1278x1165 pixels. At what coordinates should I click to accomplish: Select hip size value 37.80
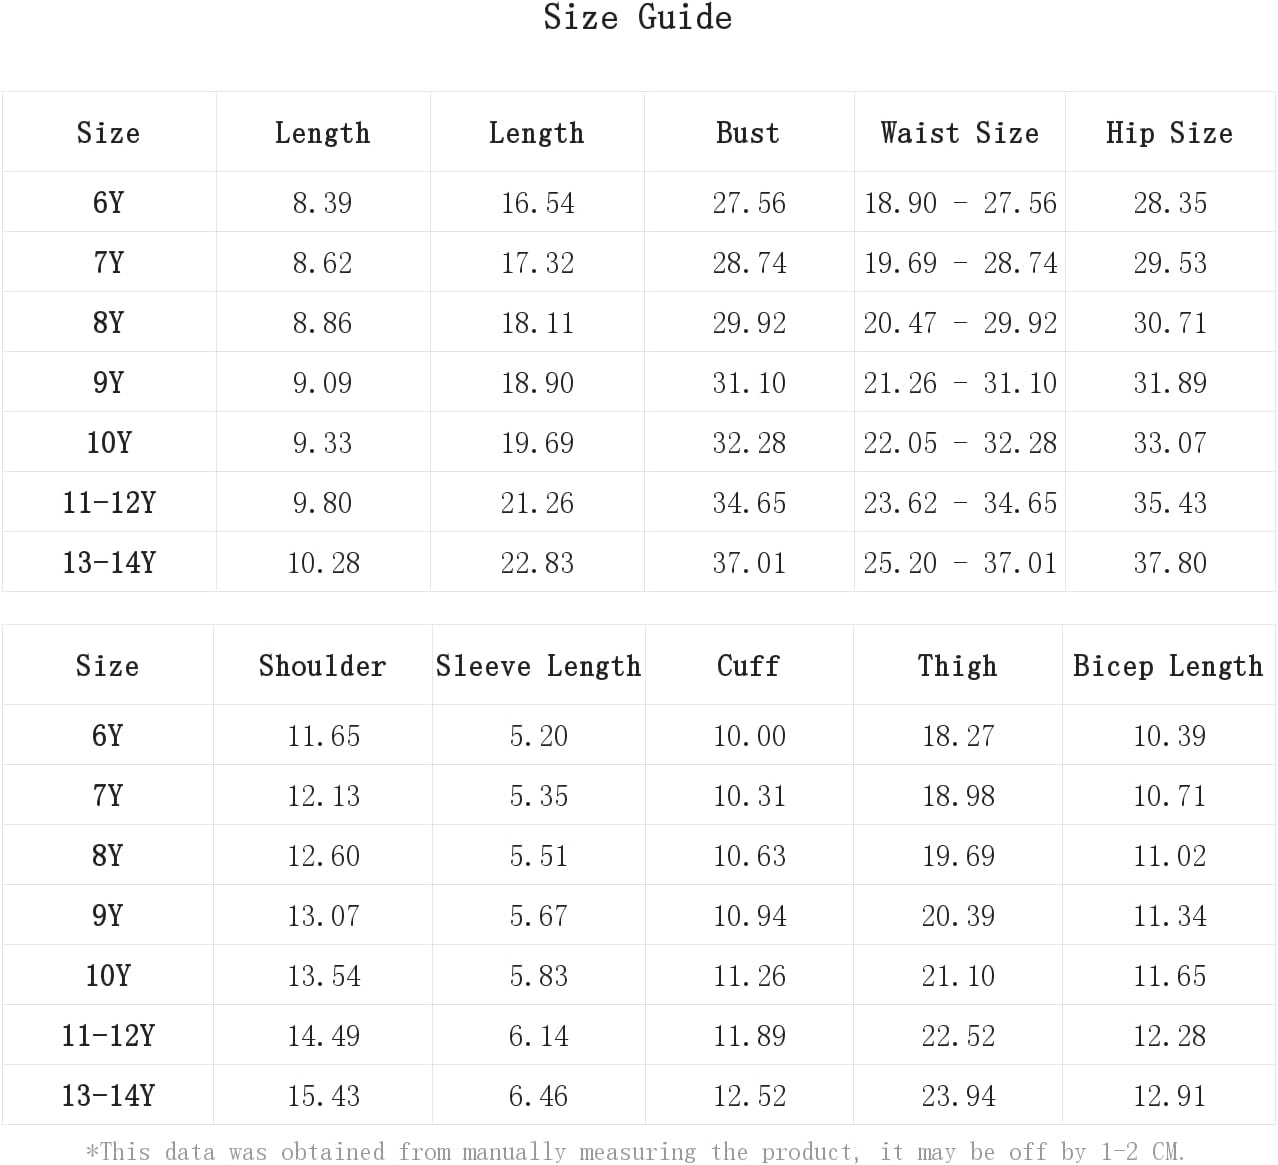coord(1170,563)
